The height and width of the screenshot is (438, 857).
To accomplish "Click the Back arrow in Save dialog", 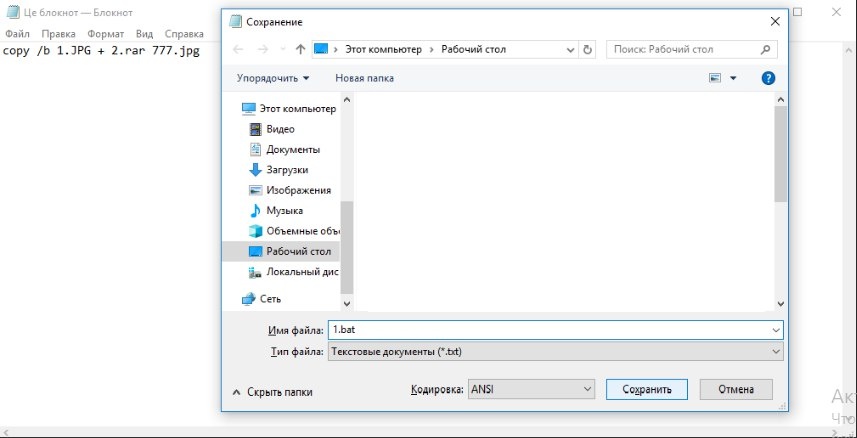I will click(238, 49).
